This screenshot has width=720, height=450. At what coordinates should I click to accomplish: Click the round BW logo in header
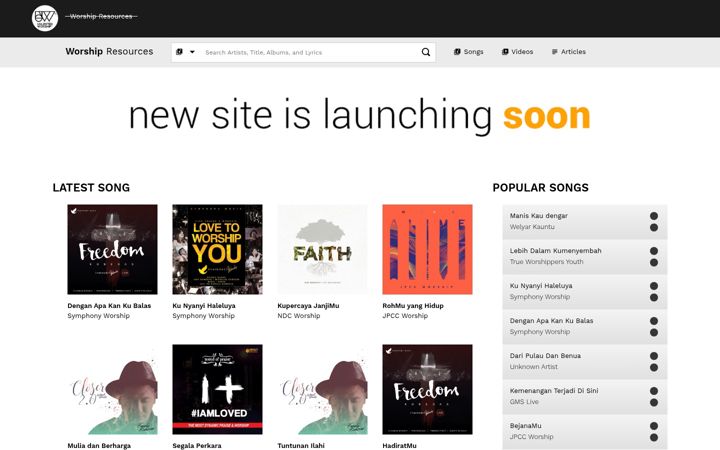pyautogui.click(x=45, y=18)
